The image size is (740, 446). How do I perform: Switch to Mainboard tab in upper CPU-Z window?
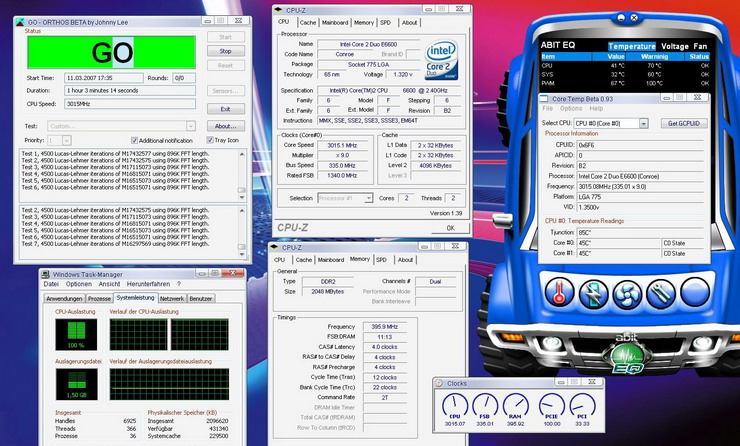click(x=335, y=22)
